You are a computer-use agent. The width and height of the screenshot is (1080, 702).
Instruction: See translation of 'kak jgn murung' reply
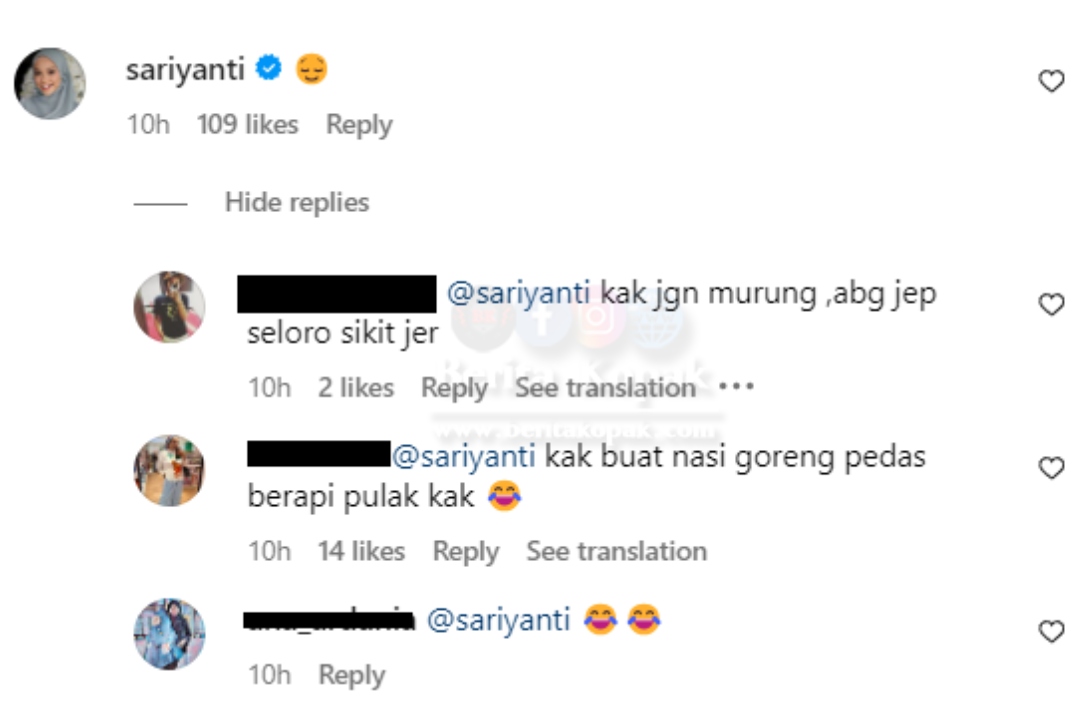coord(605,388)
